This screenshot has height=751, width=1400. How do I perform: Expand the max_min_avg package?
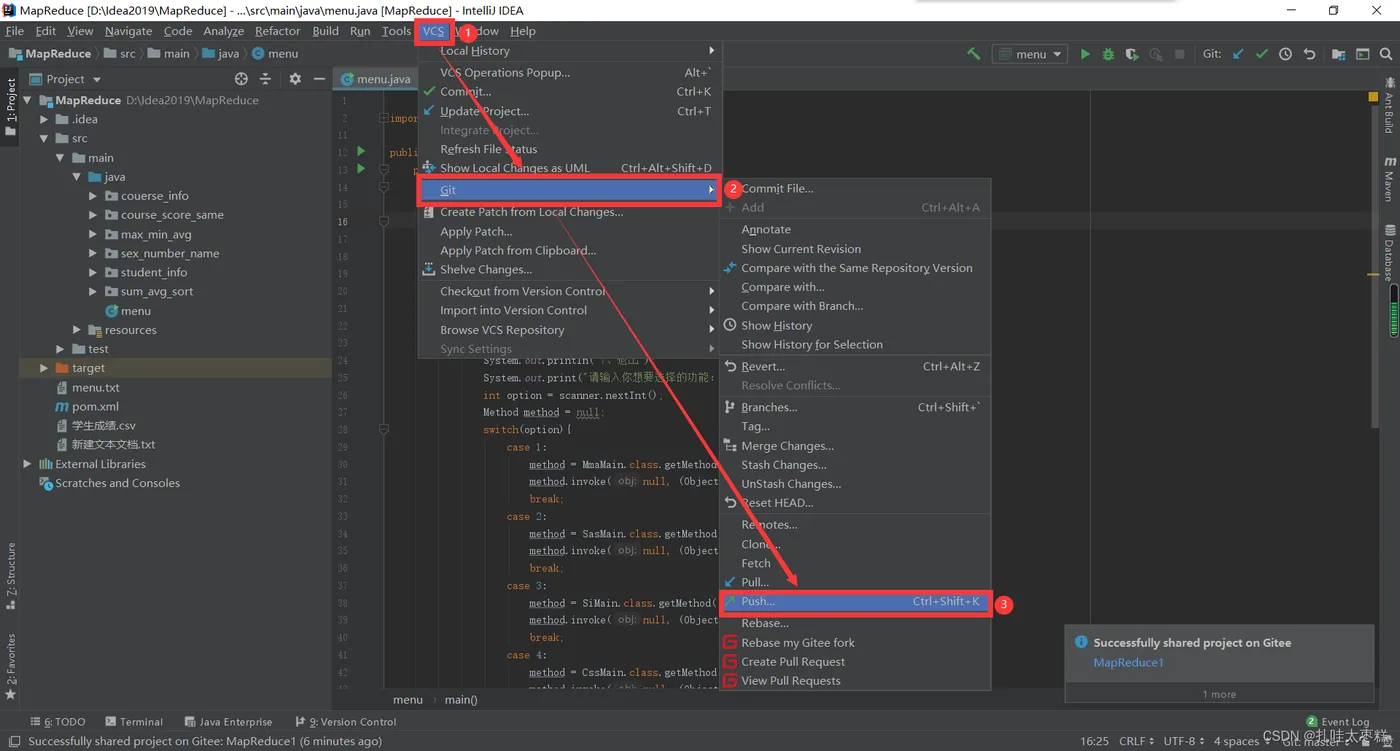[93, 234]
